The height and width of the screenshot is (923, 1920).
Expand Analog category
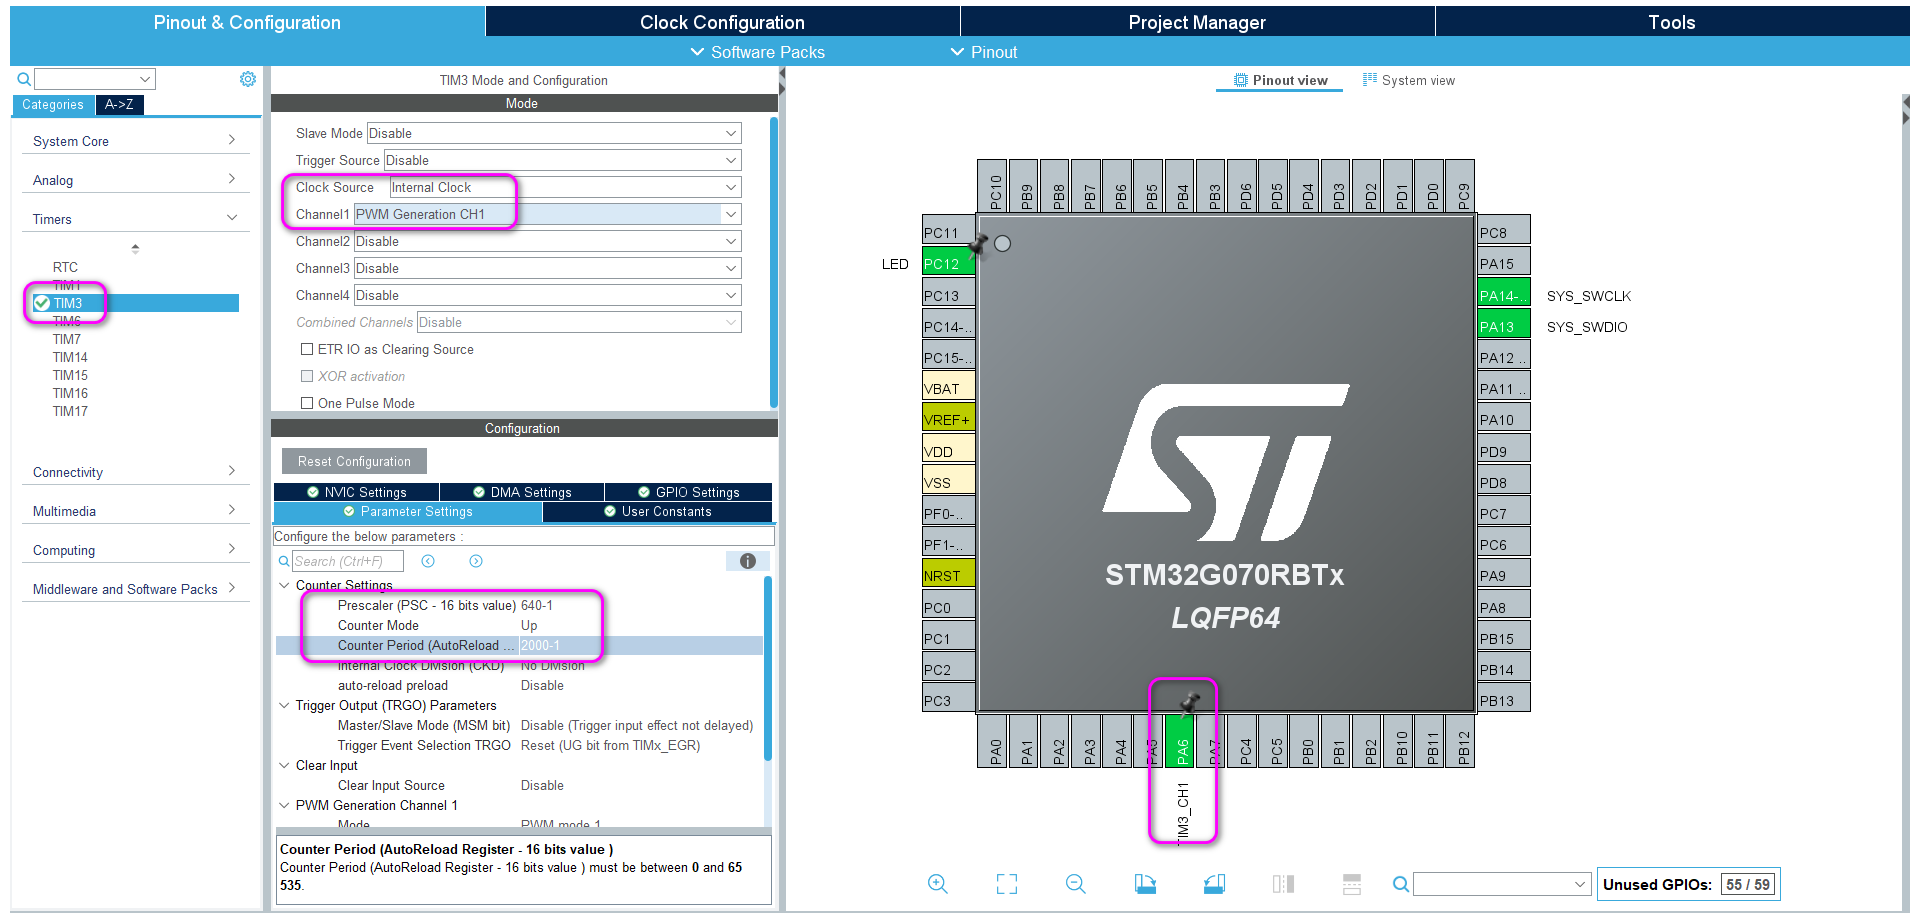[x=134, y=180]
